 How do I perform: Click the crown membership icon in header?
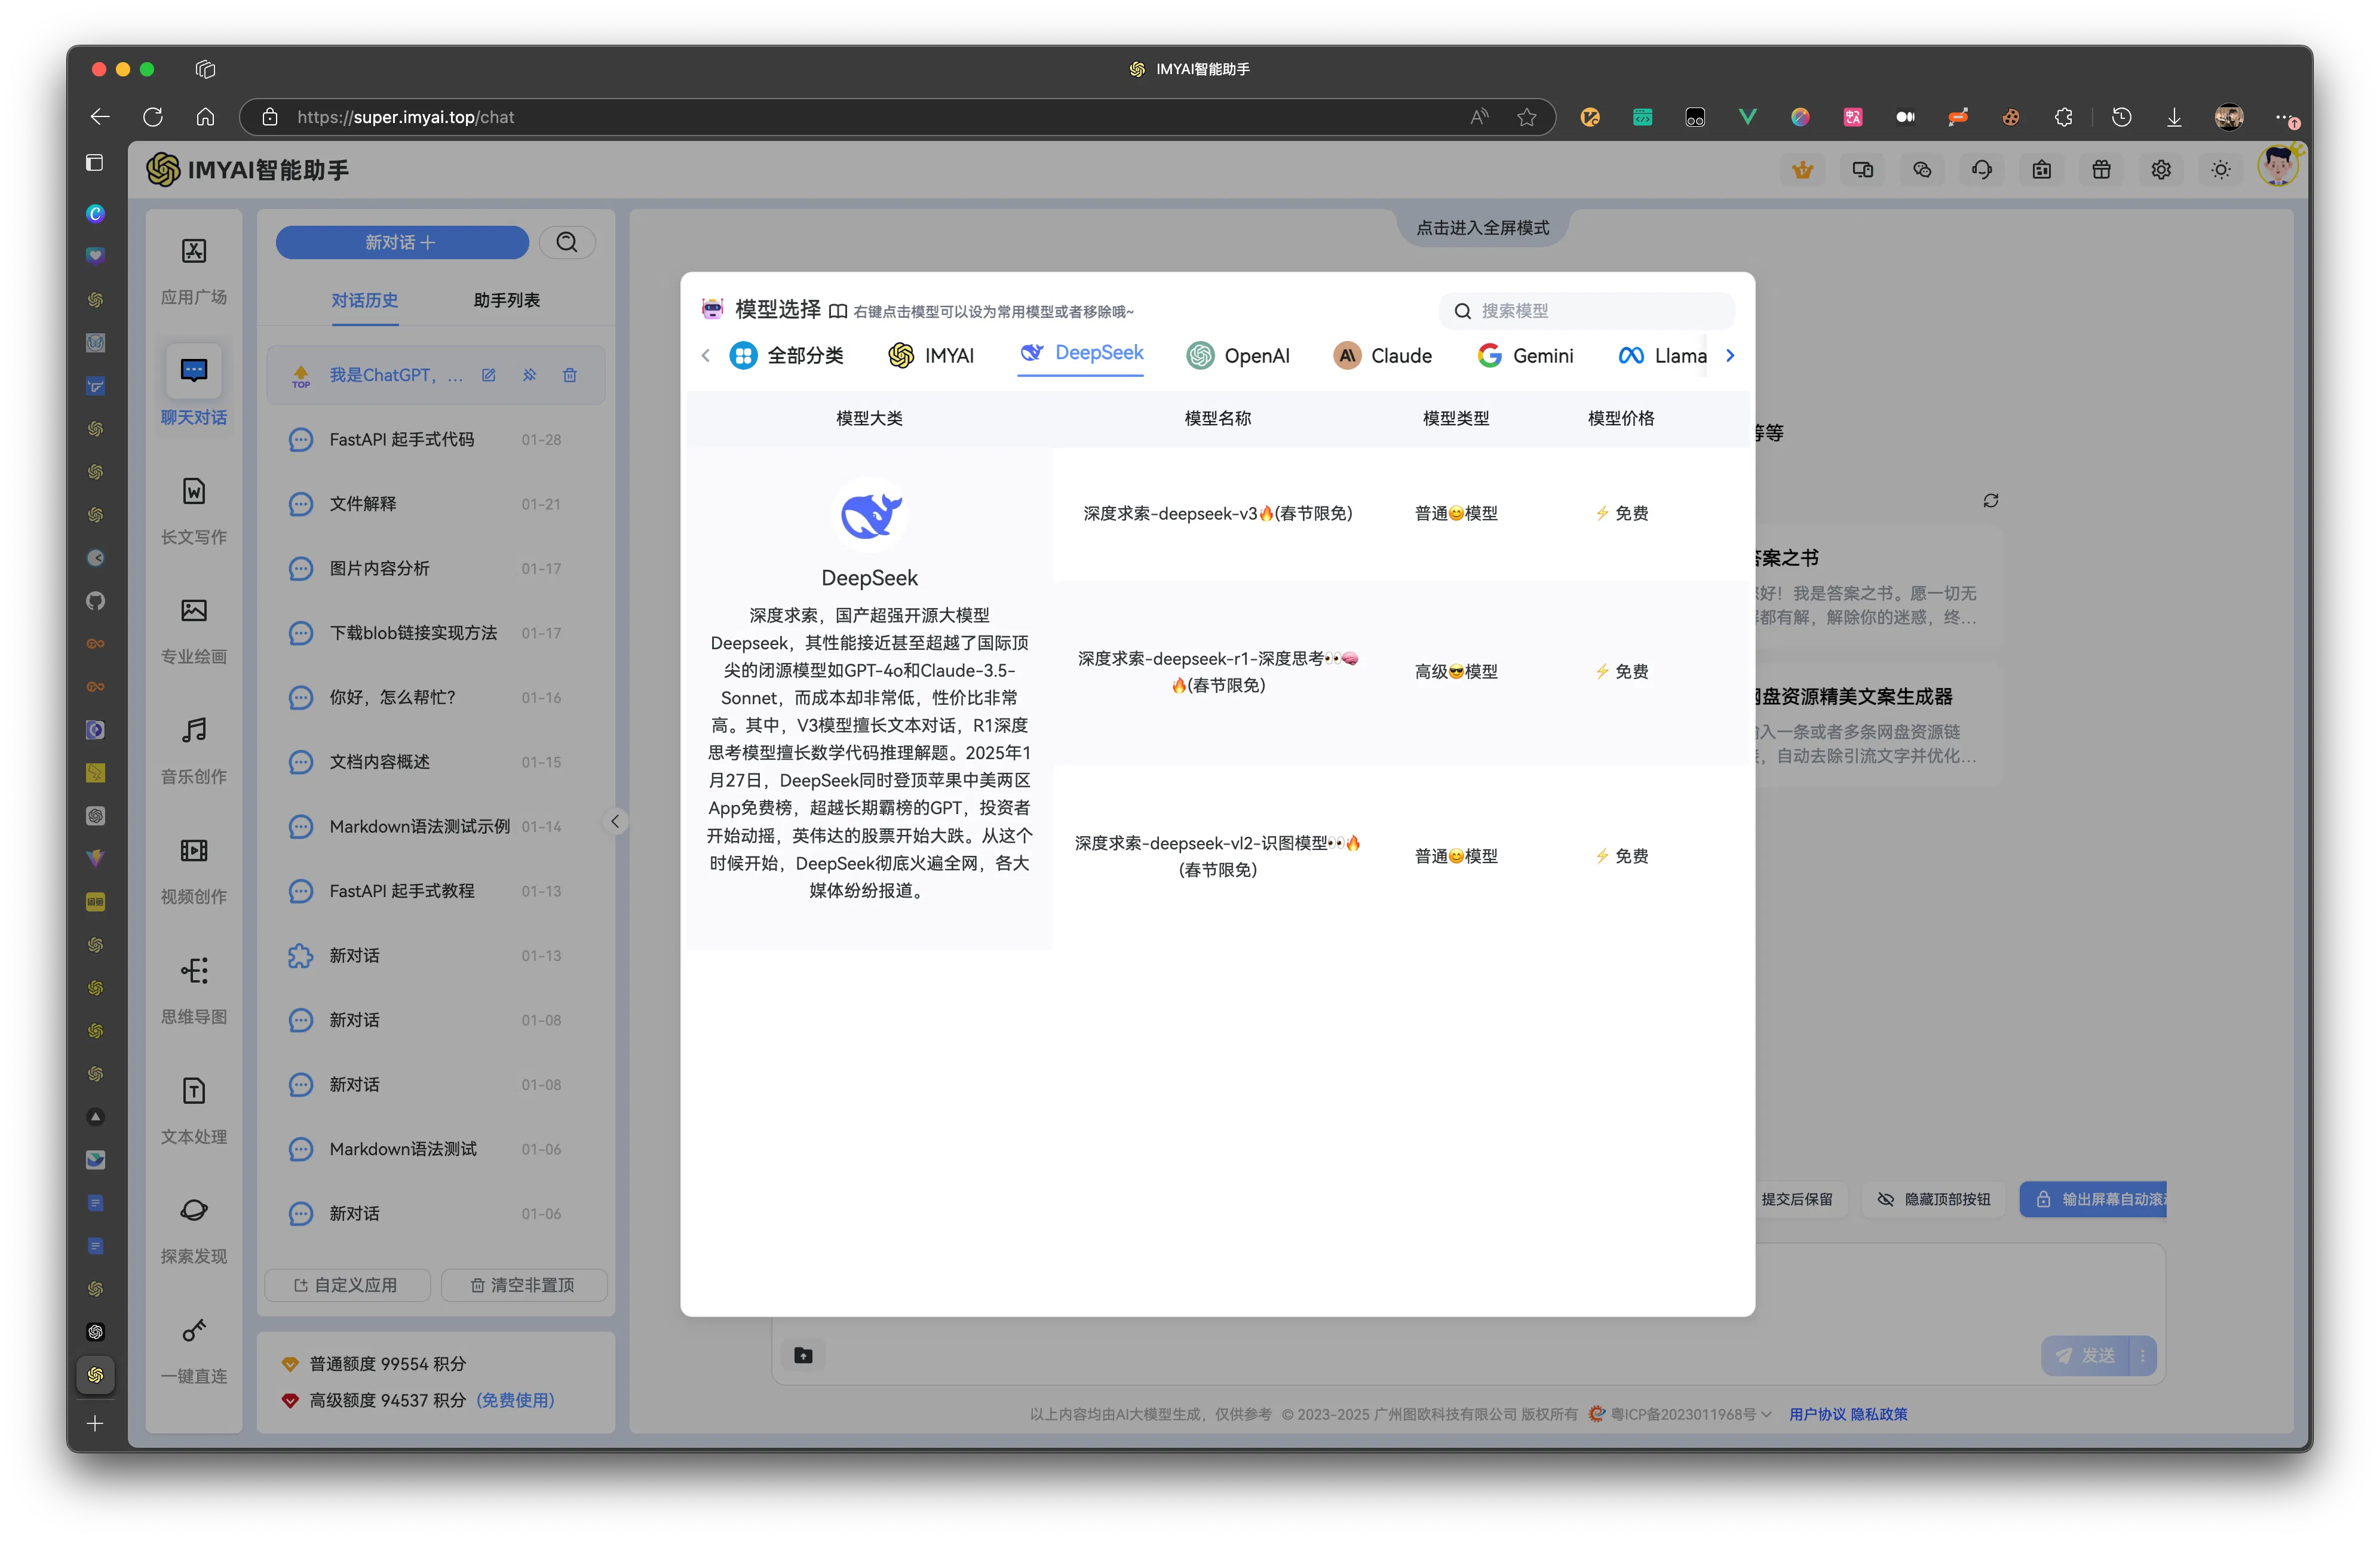point(1803,170)
